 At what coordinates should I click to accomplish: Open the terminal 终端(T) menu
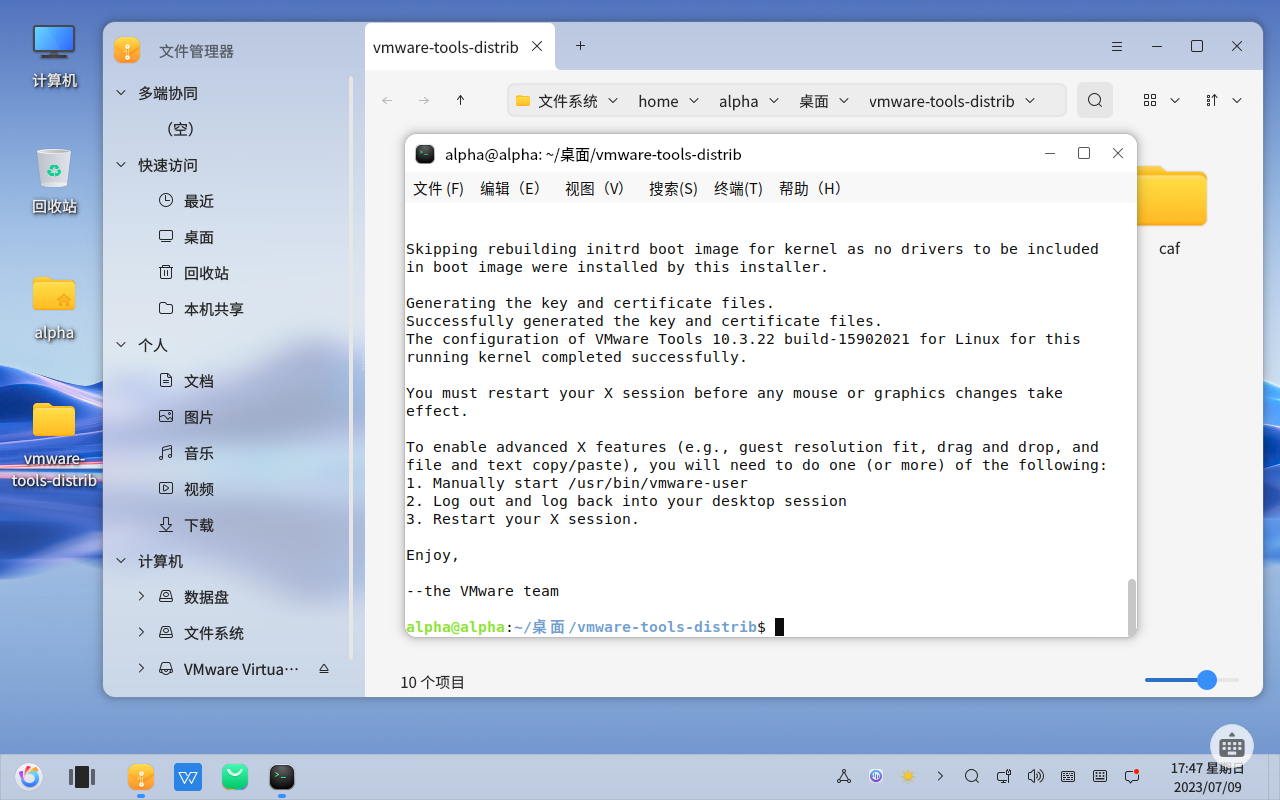pyautogui.click(x=738, y=188)
